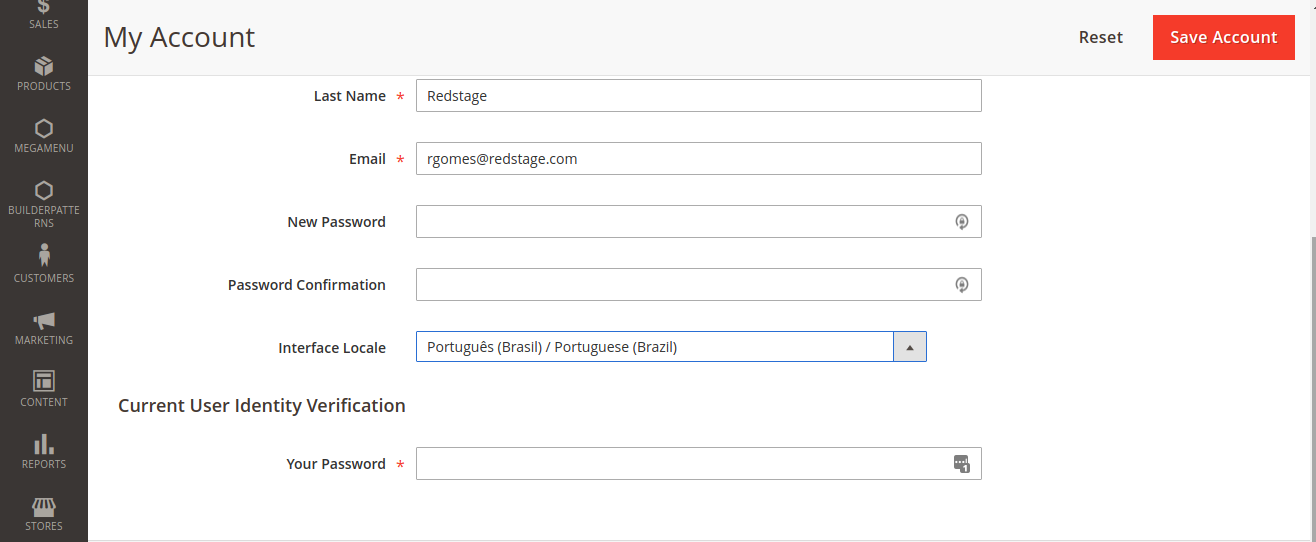
Task: Click the autofill icon in Your Password
Action: (962, 464)
